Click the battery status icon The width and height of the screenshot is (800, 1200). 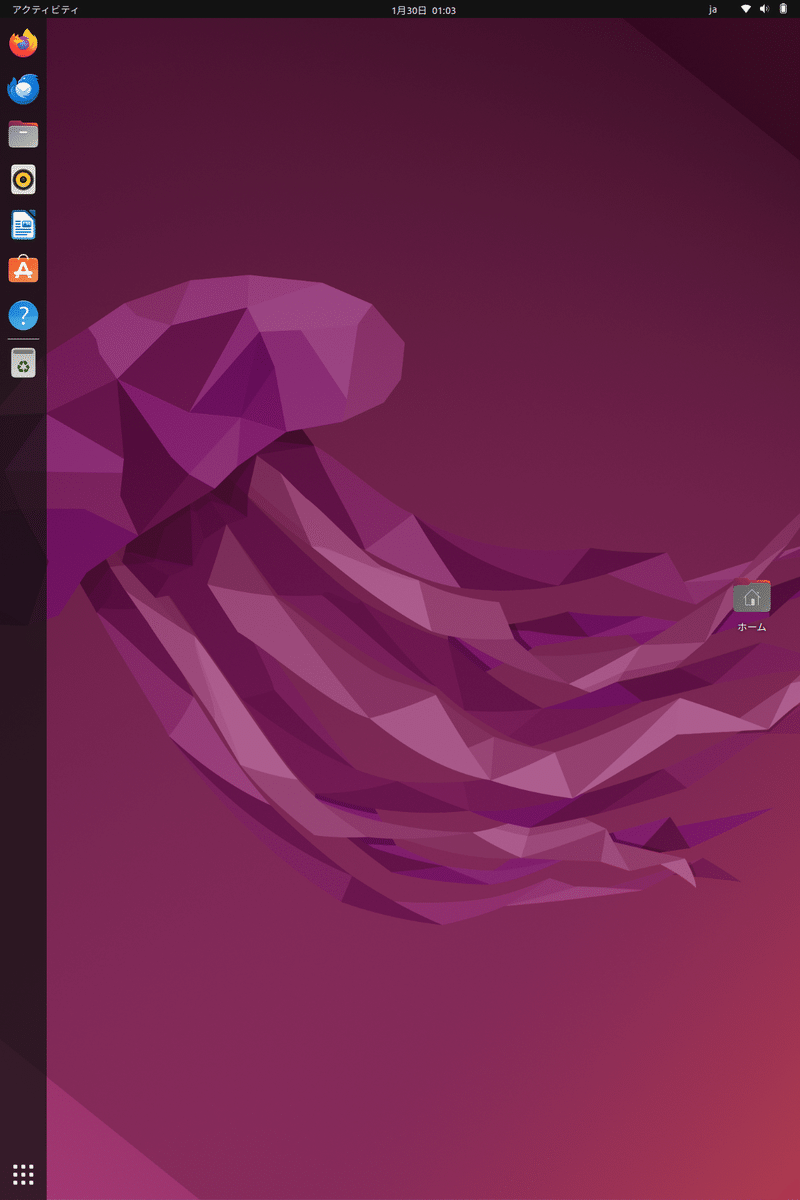(x=783, y=9)
